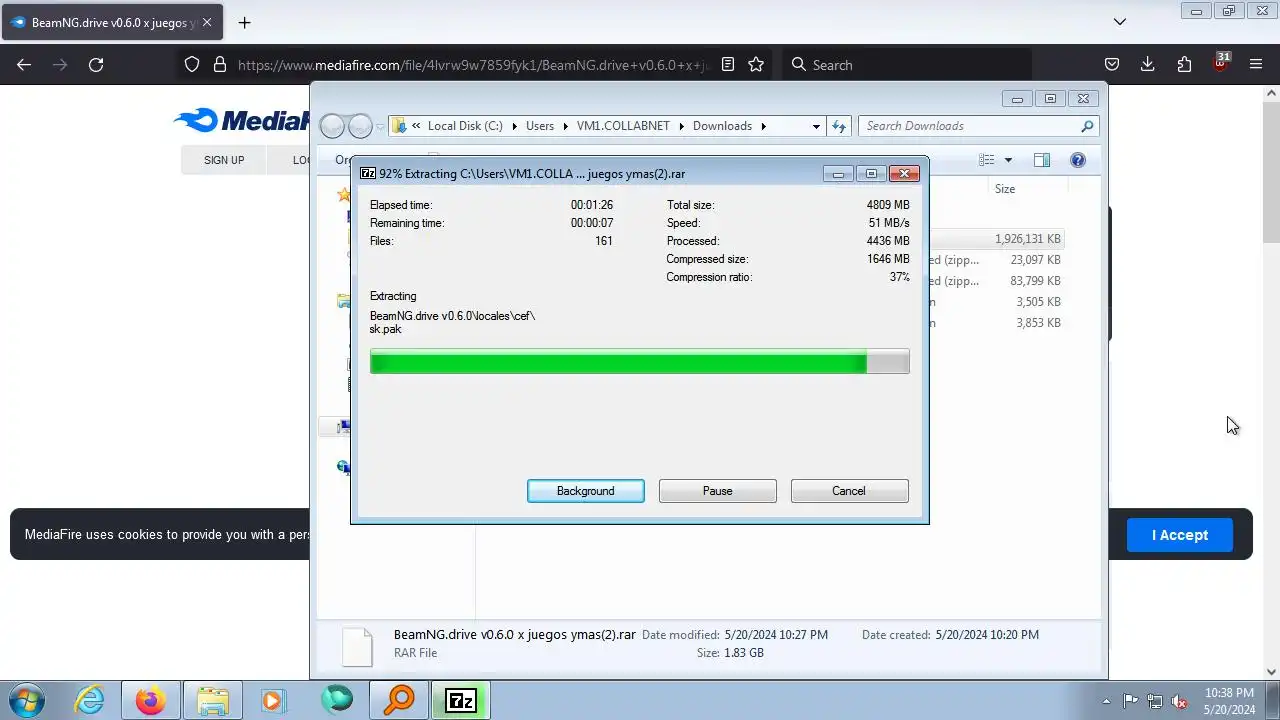Expand arrow after Downloads in path
The image size is (1280, 720).
[763, 126]
